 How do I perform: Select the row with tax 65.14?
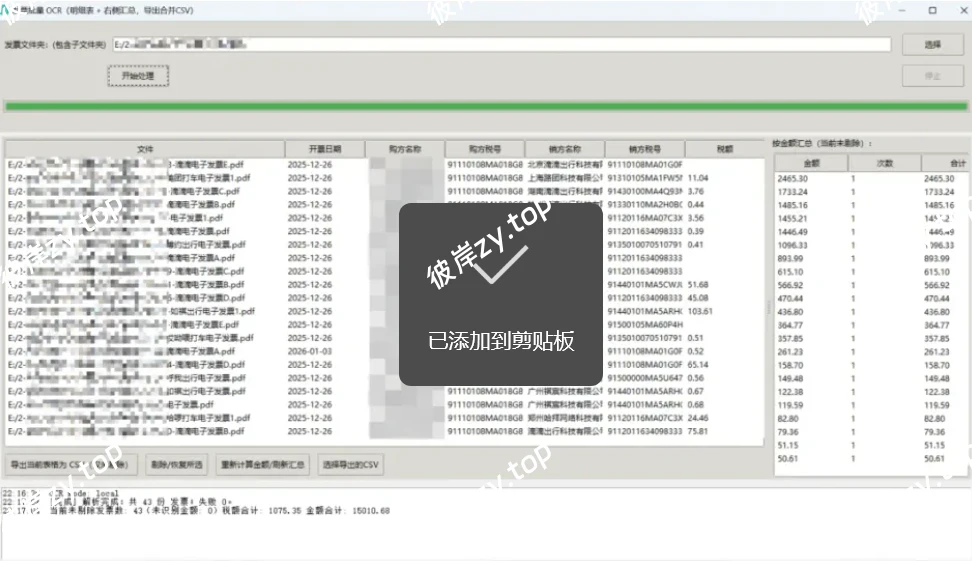(x=384, y=364)
